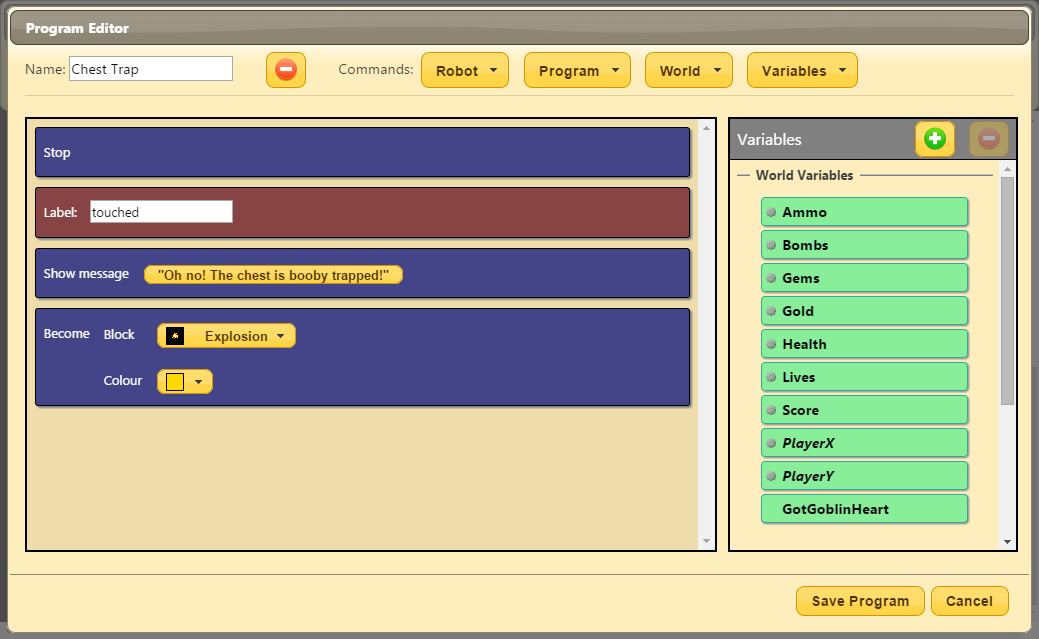1039x639 pixels.
Task: Click the variables list scroll down arrow
Action: 1007,542
